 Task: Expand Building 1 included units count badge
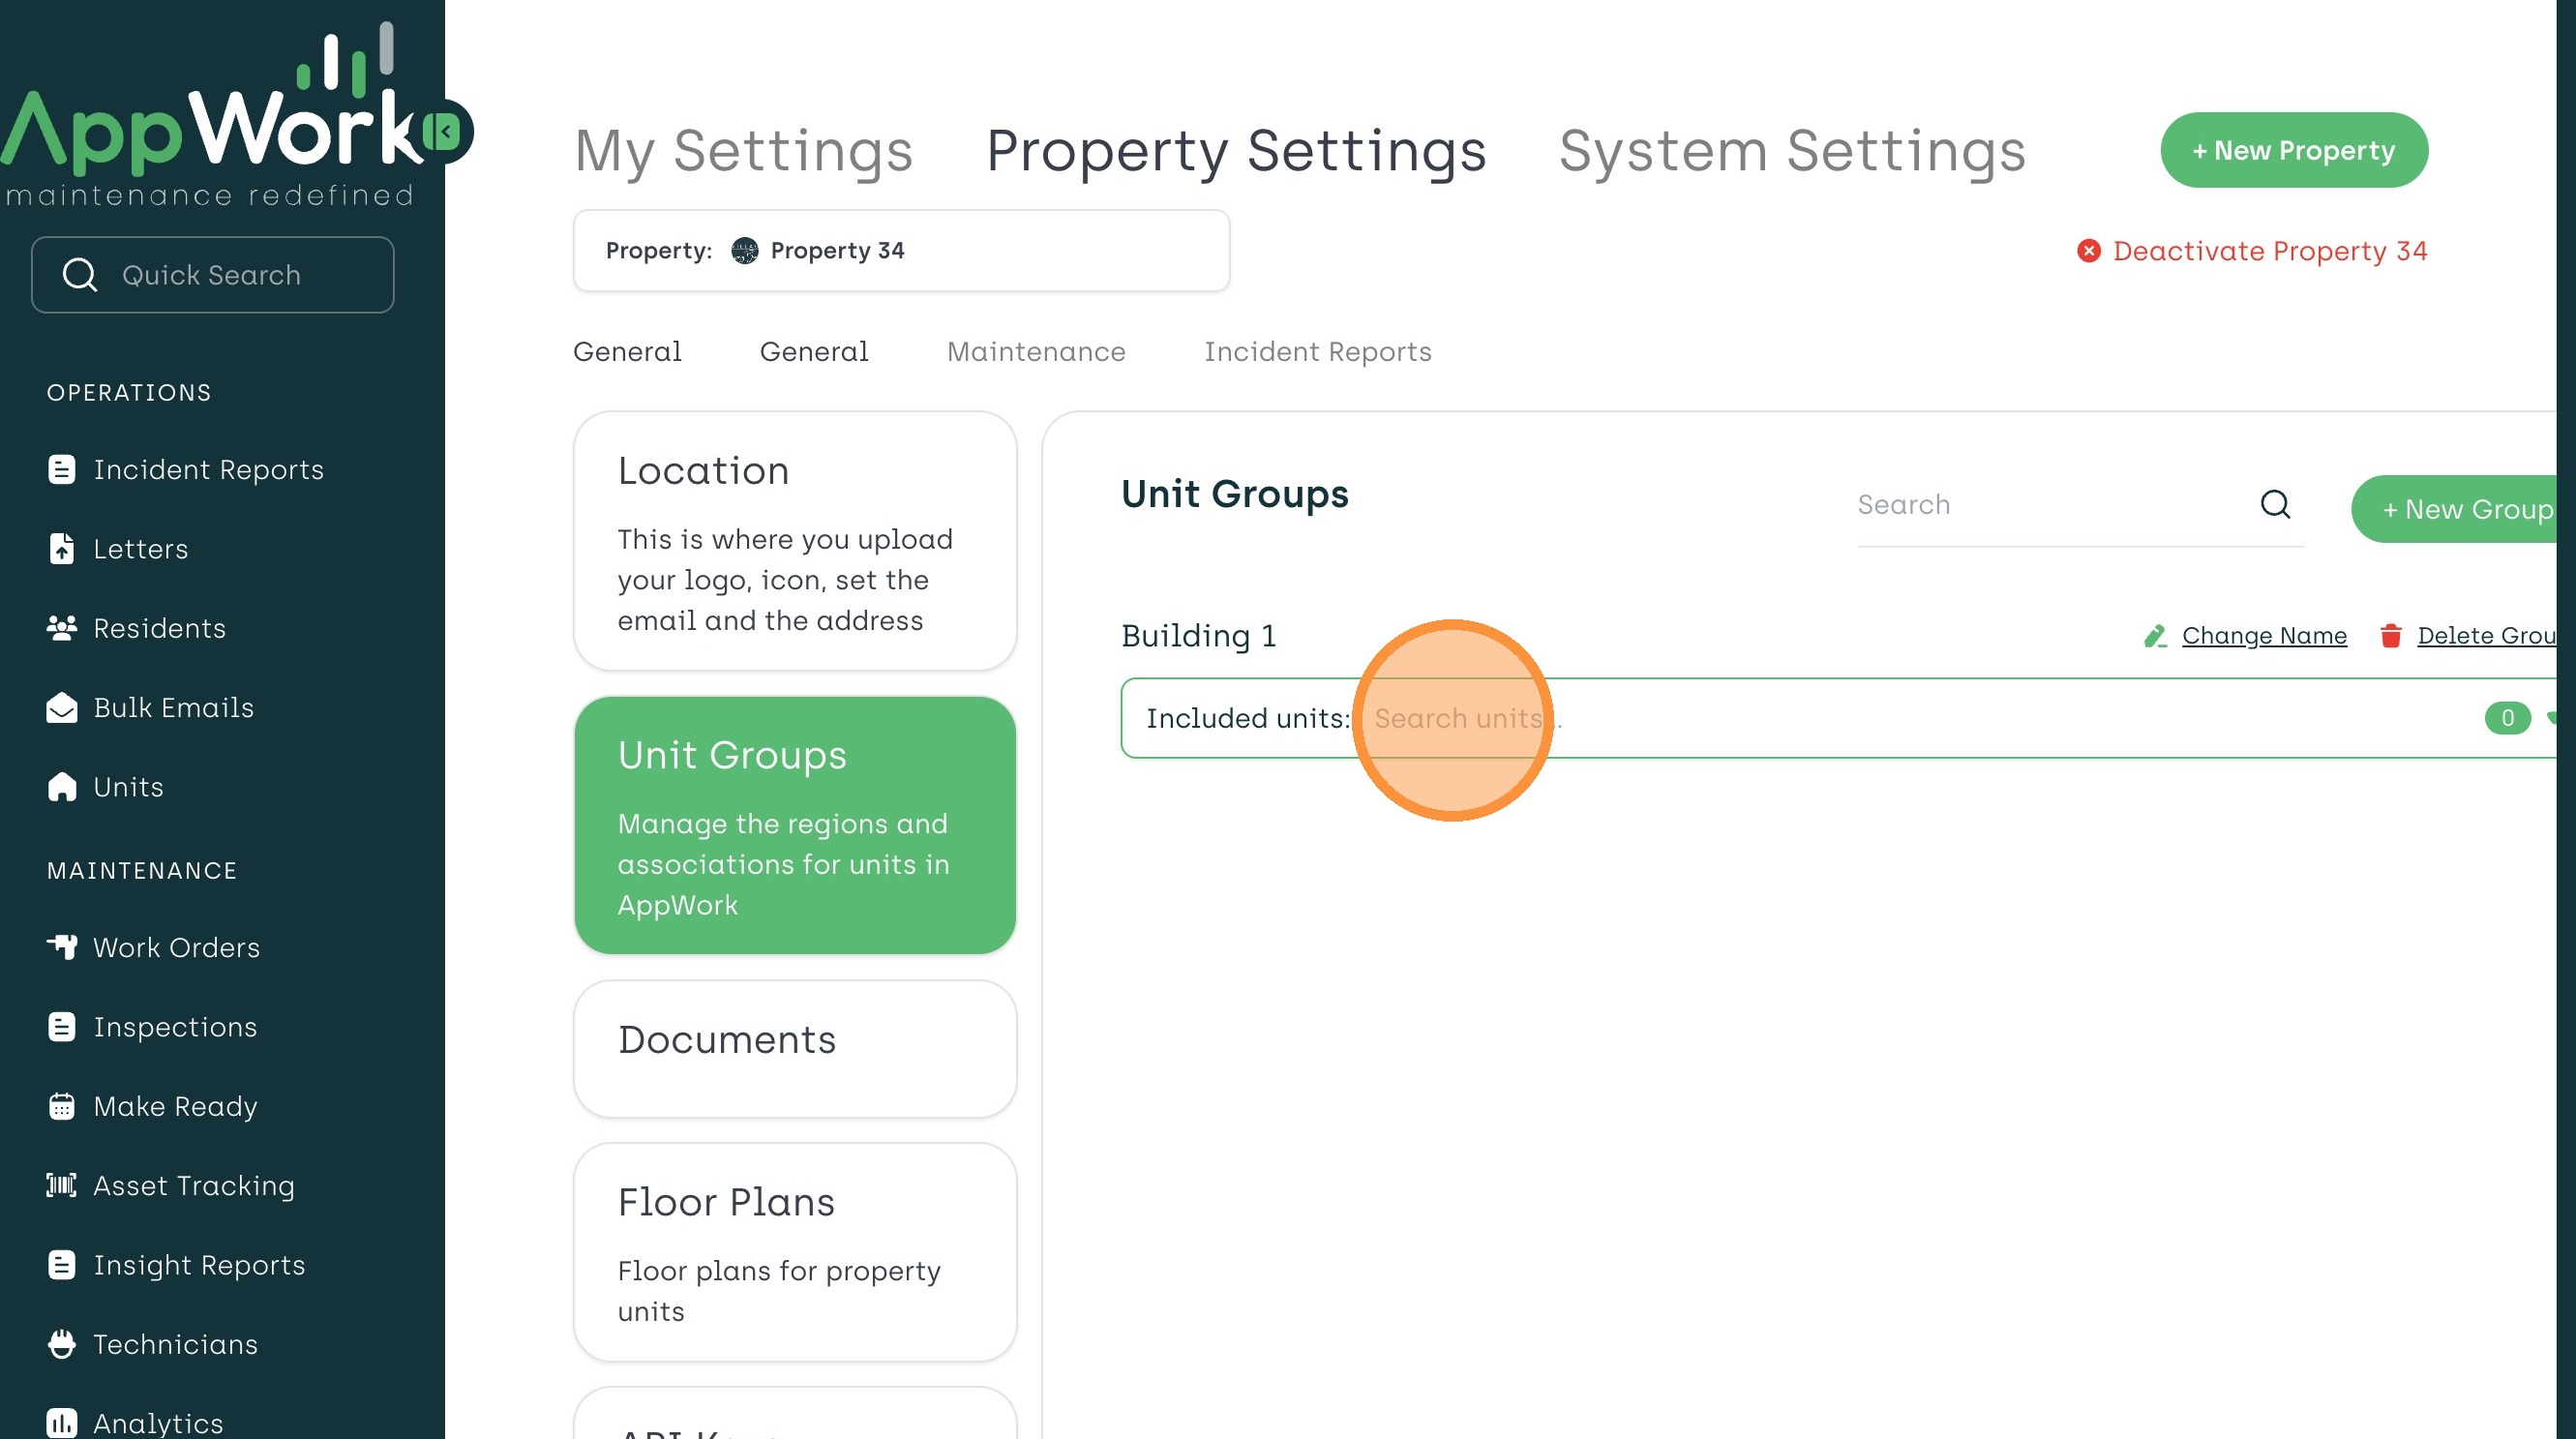tap(2506, 718)
